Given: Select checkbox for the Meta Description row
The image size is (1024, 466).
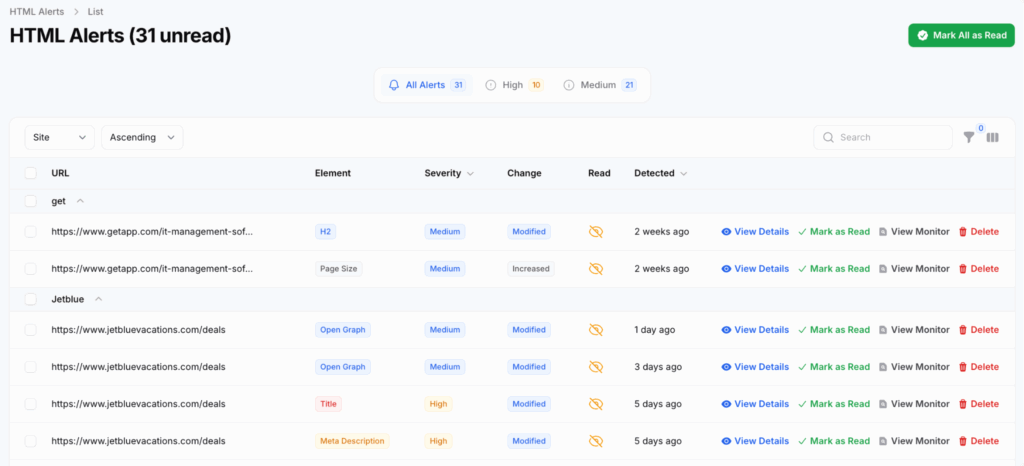Looking at the screenshot, I should pyautogui.click(x=31, y=441).
